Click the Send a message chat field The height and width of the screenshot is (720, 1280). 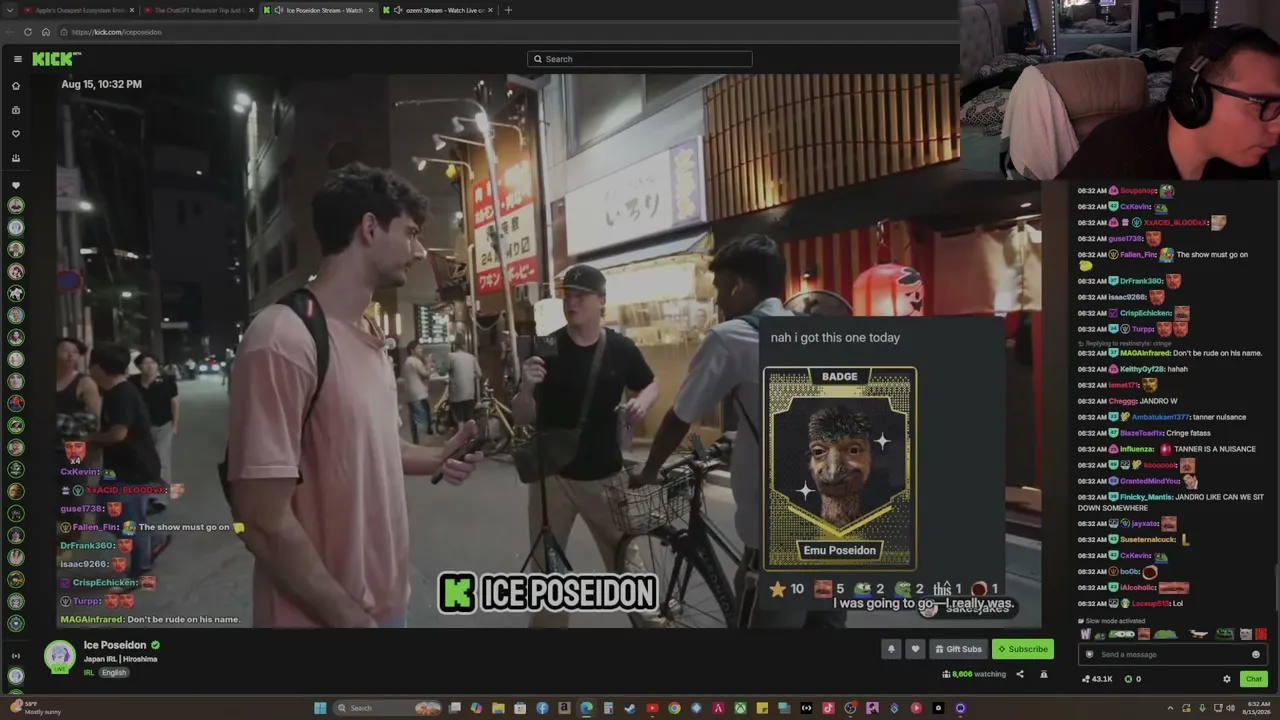click(1171, 655)
